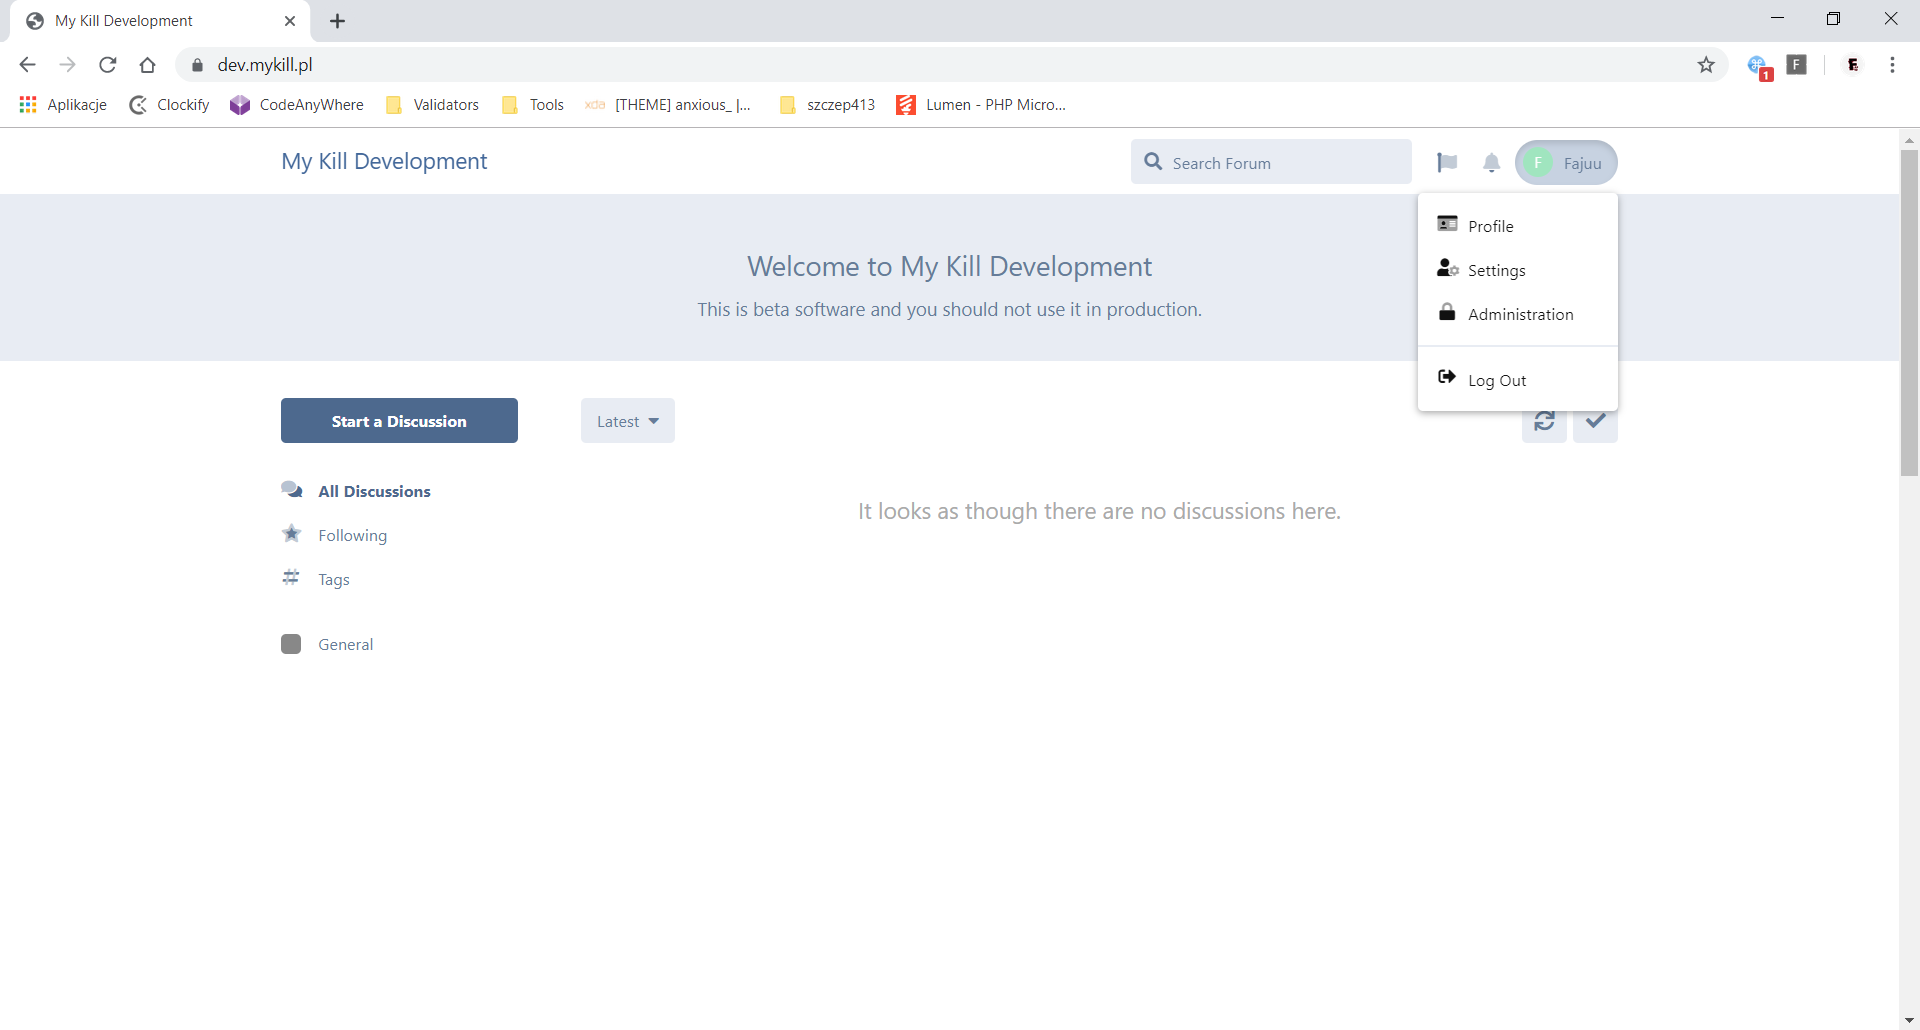
Task: Open the Aplikacje bookmarks menu
Action: (62, 104)
